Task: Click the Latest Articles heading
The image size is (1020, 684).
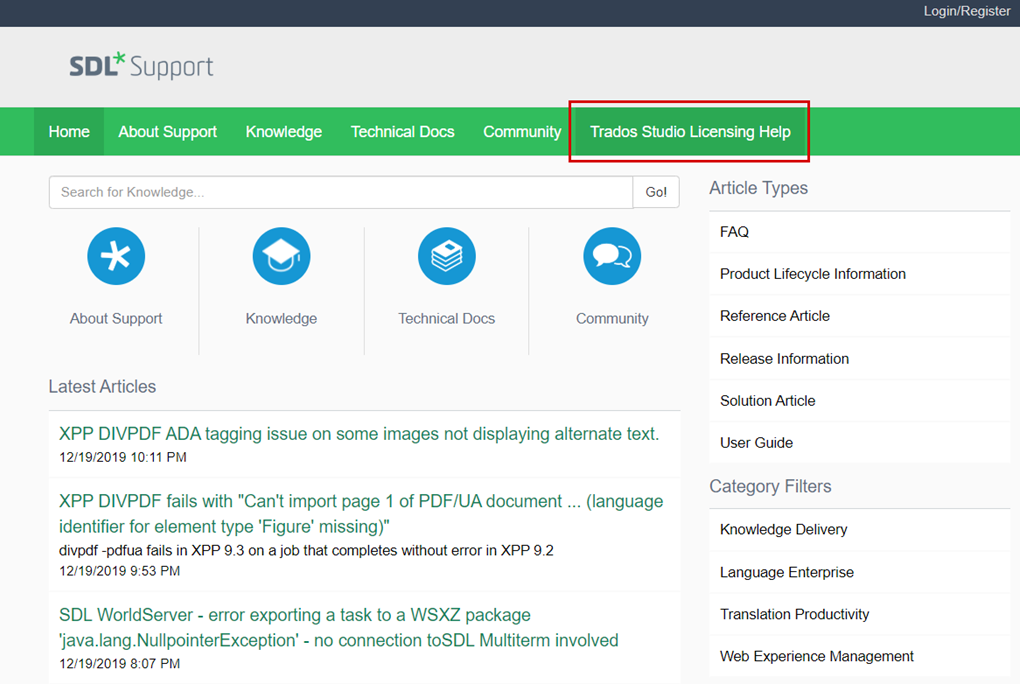Action: click(x=102, y=387)
